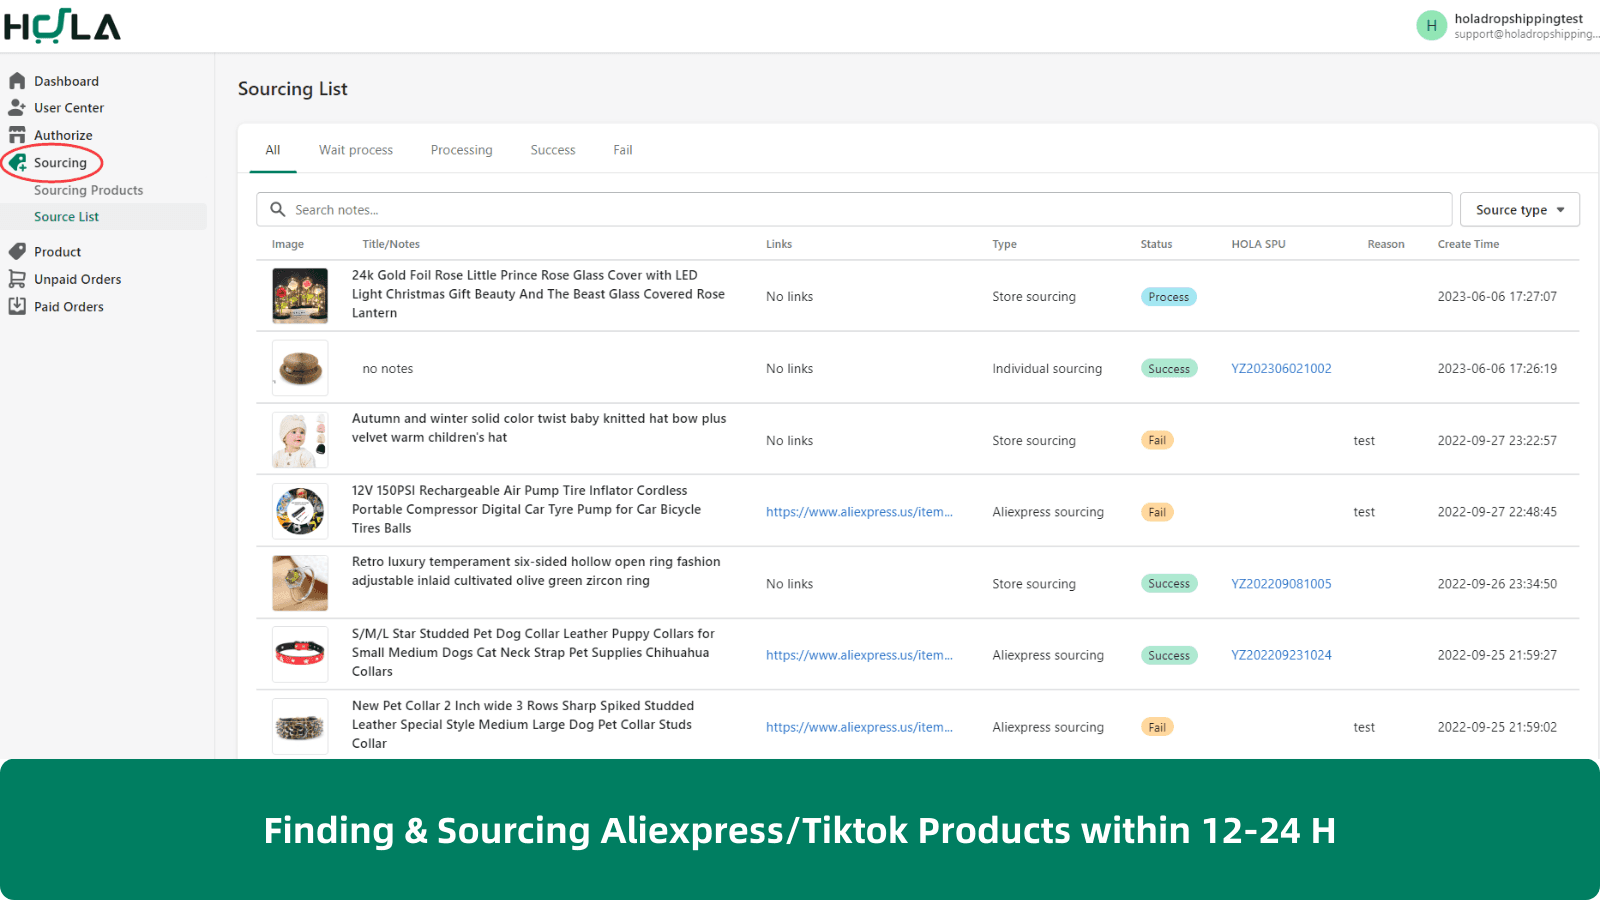Click the Product tag icon

[17, 252]
